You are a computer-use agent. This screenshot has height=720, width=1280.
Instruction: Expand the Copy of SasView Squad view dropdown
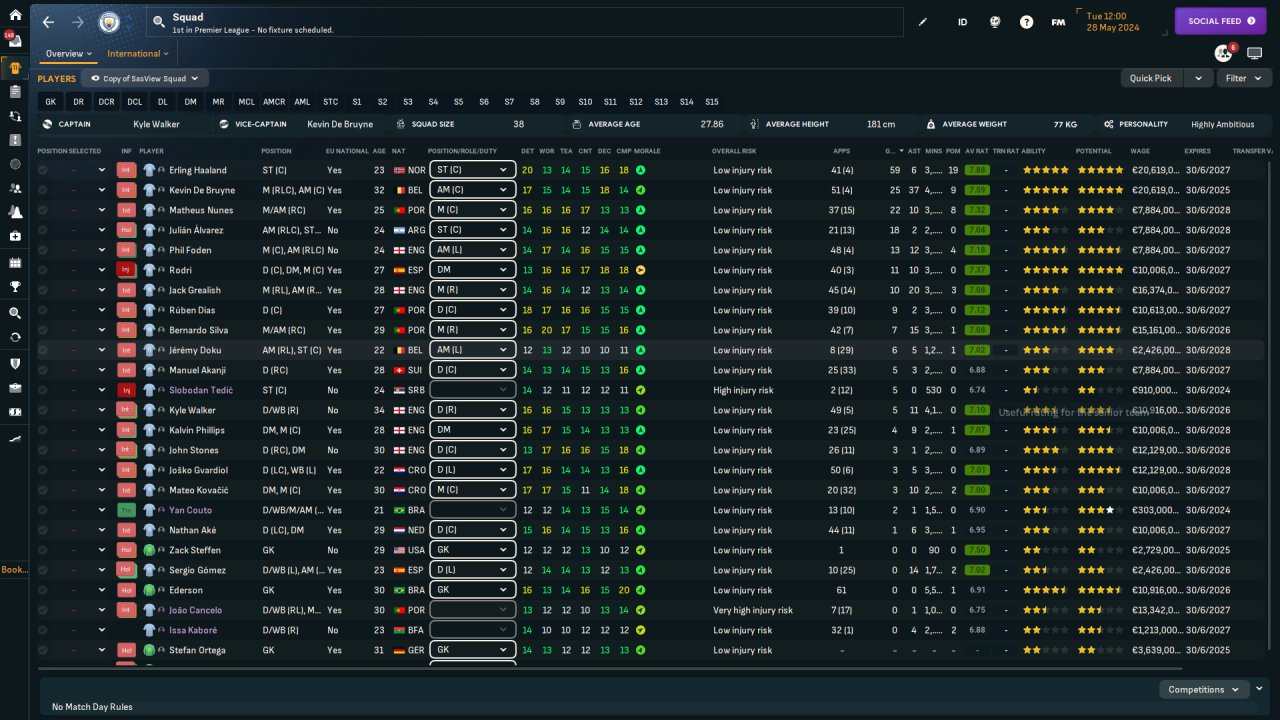(145, 78)
